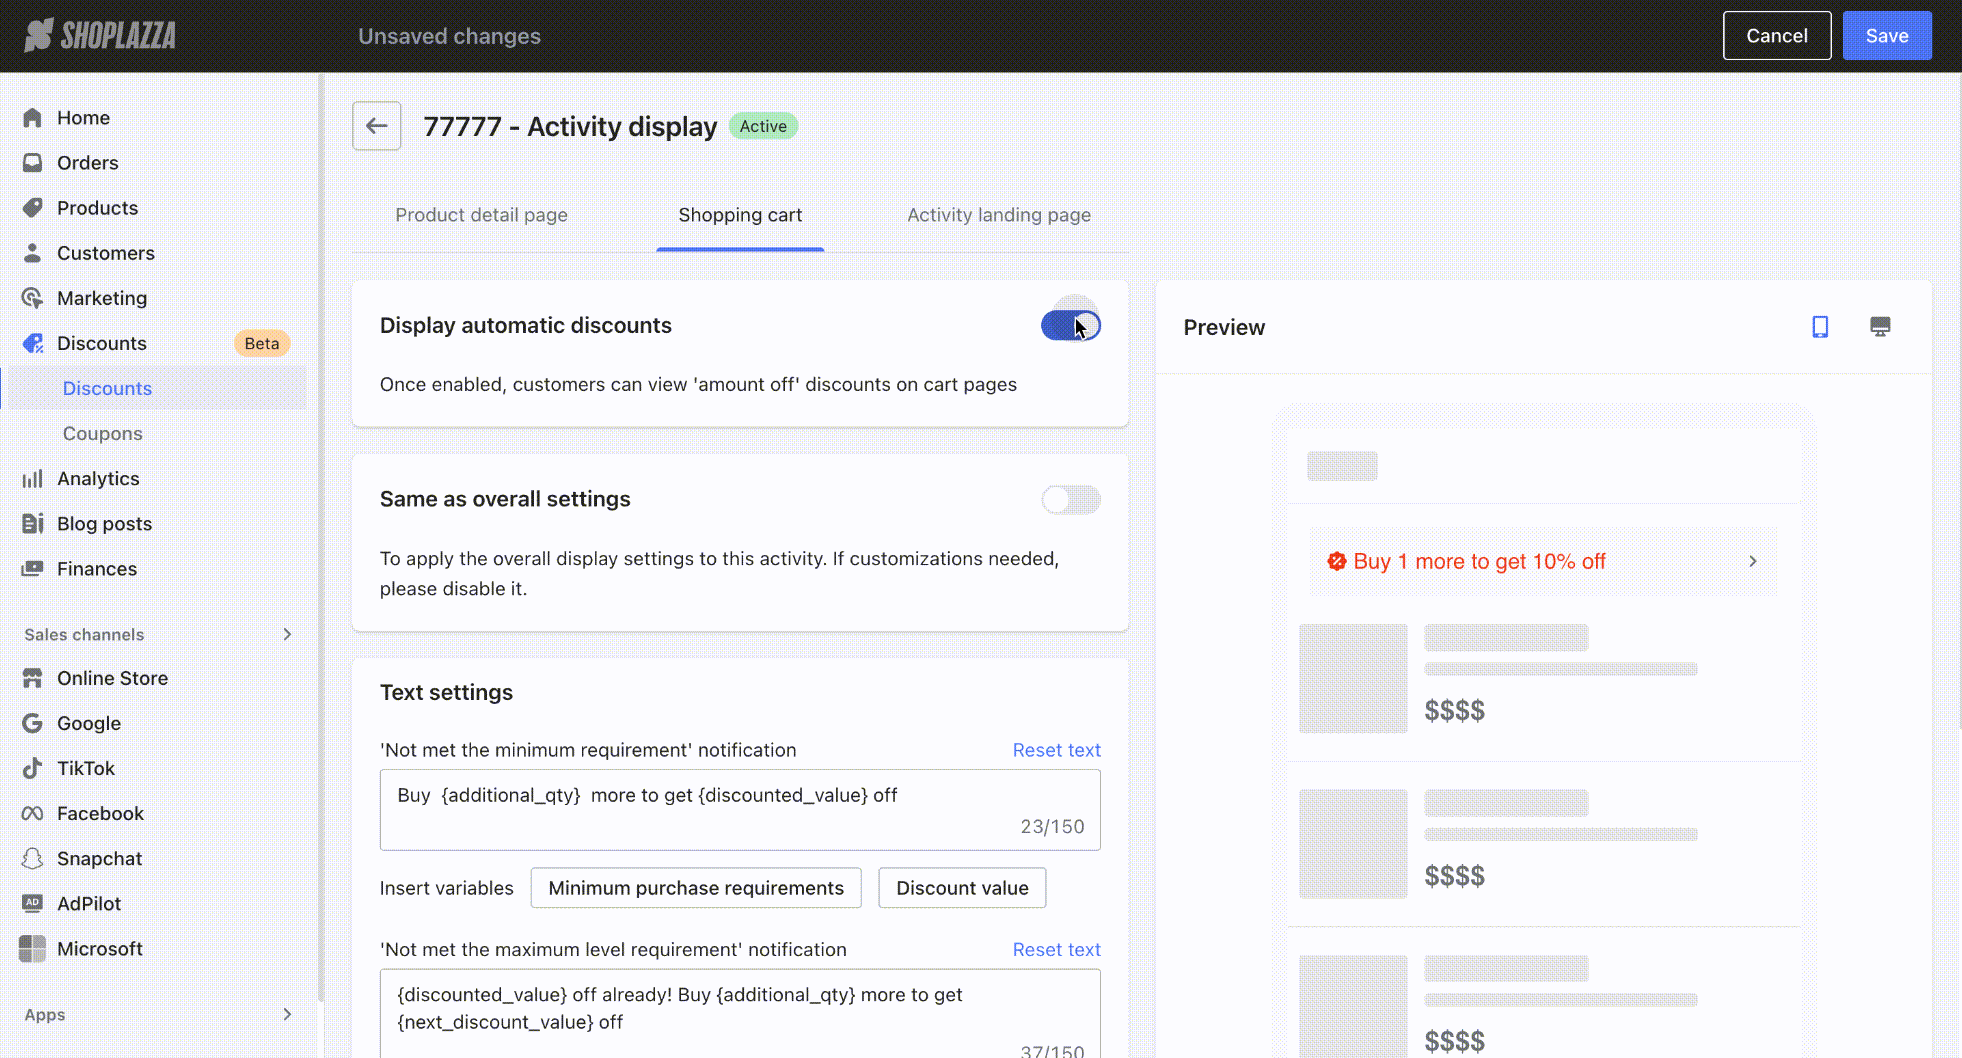Image resolution: width=1962 pixels, height=1058 pixels.
Task: Insert the Discount value variable
Action: pos(961,888)
